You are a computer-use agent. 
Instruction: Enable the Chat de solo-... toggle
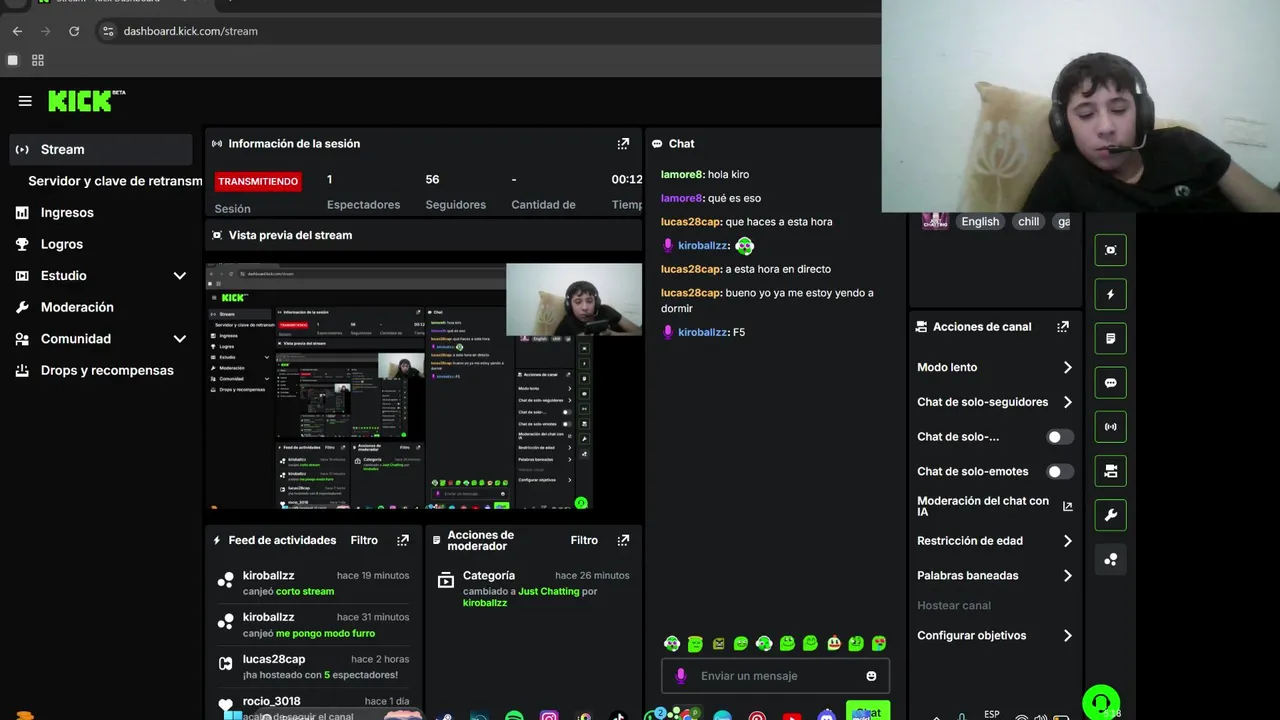click(1059, 437)
